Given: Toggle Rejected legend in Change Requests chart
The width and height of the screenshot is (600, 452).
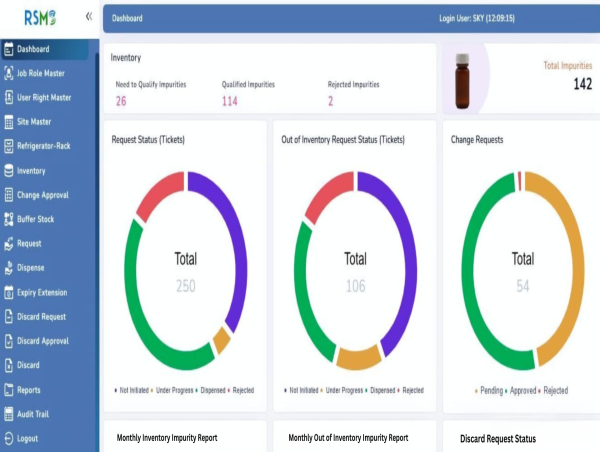Looking at the screenshot, I should 553,391.
